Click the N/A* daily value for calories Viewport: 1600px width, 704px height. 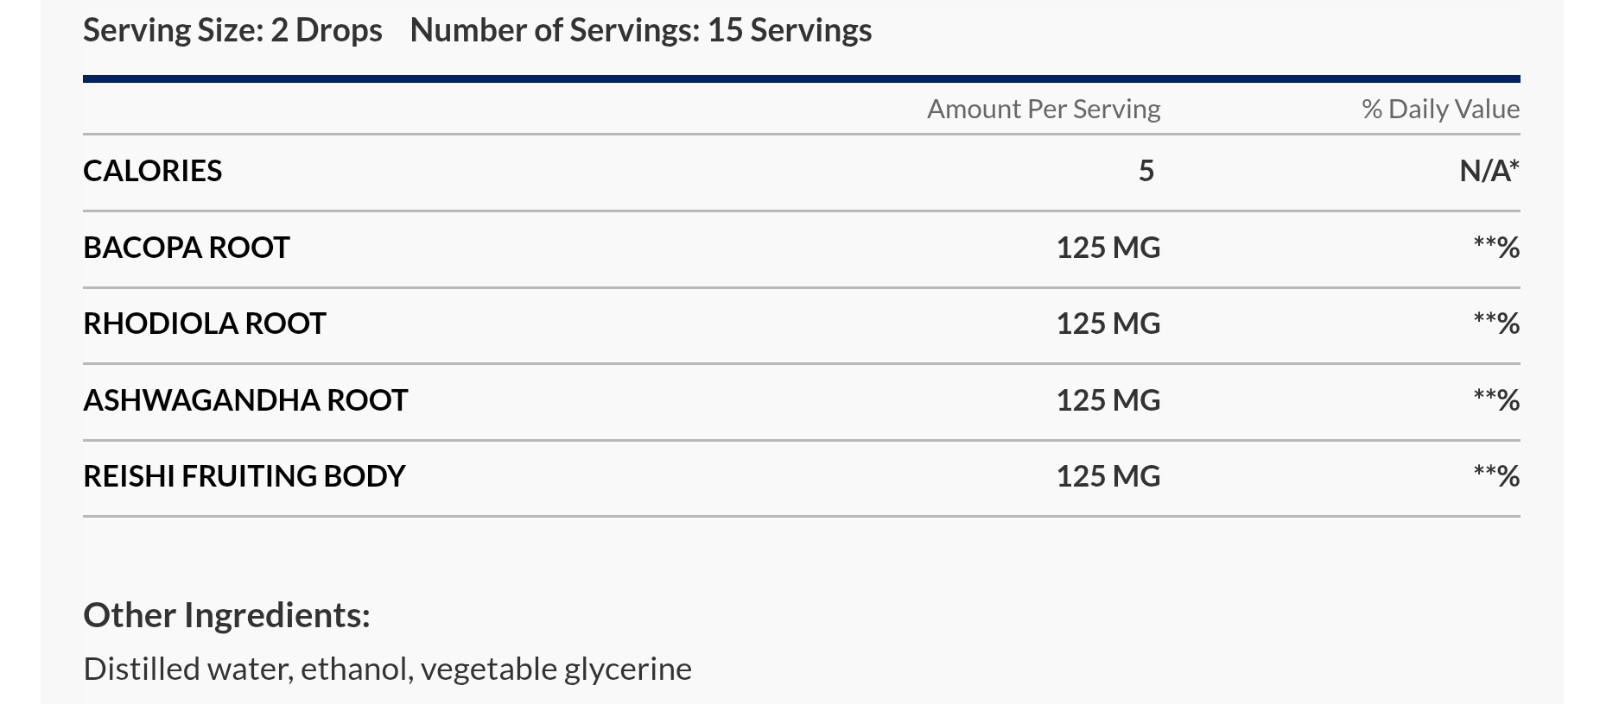[1489, 171]
